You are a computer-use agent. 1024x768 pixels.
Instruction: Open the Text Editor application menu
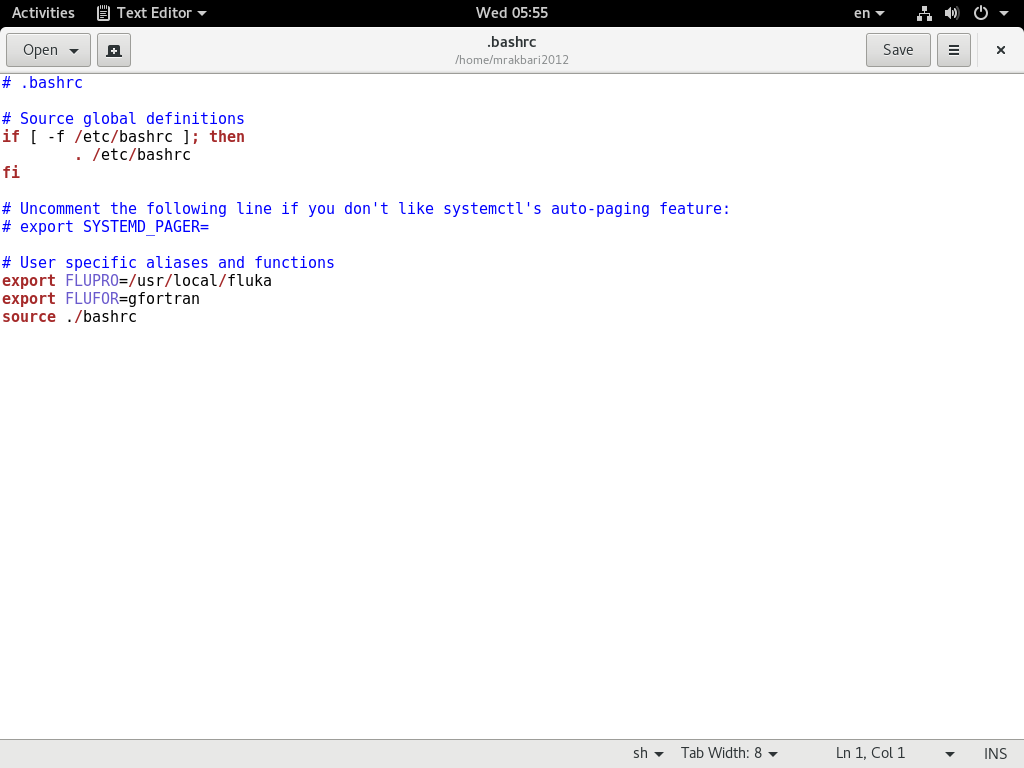152,13
